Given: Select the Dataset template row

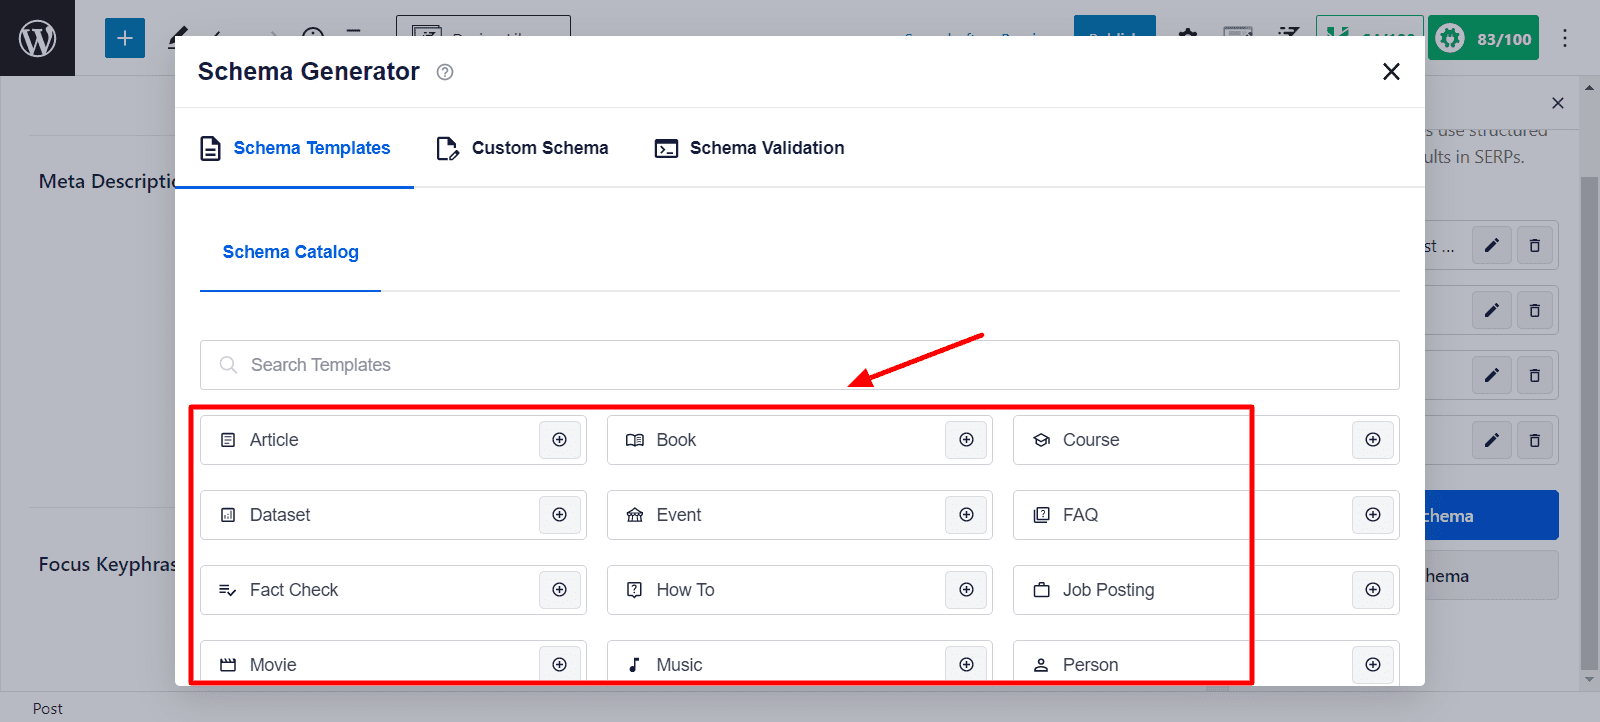Looking at the screenshot, I should (x=370, y=515).
